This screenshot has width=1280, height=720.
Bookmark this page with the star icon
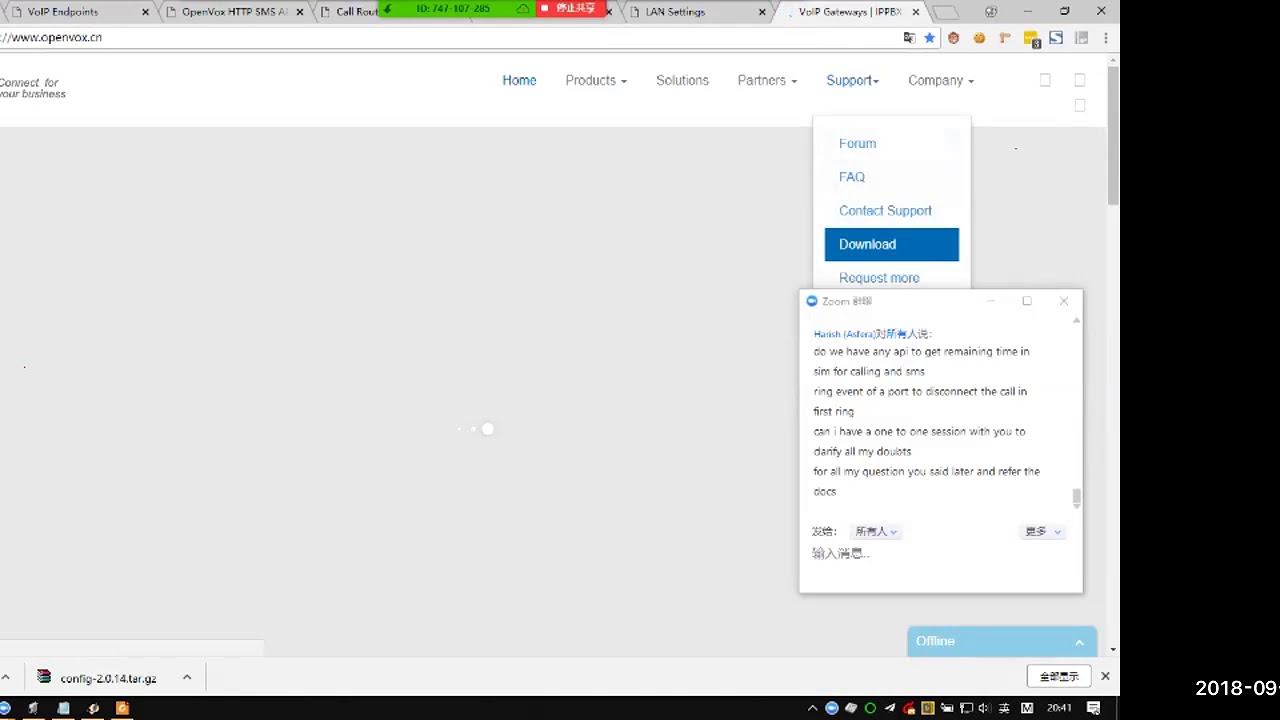[929, 38]
